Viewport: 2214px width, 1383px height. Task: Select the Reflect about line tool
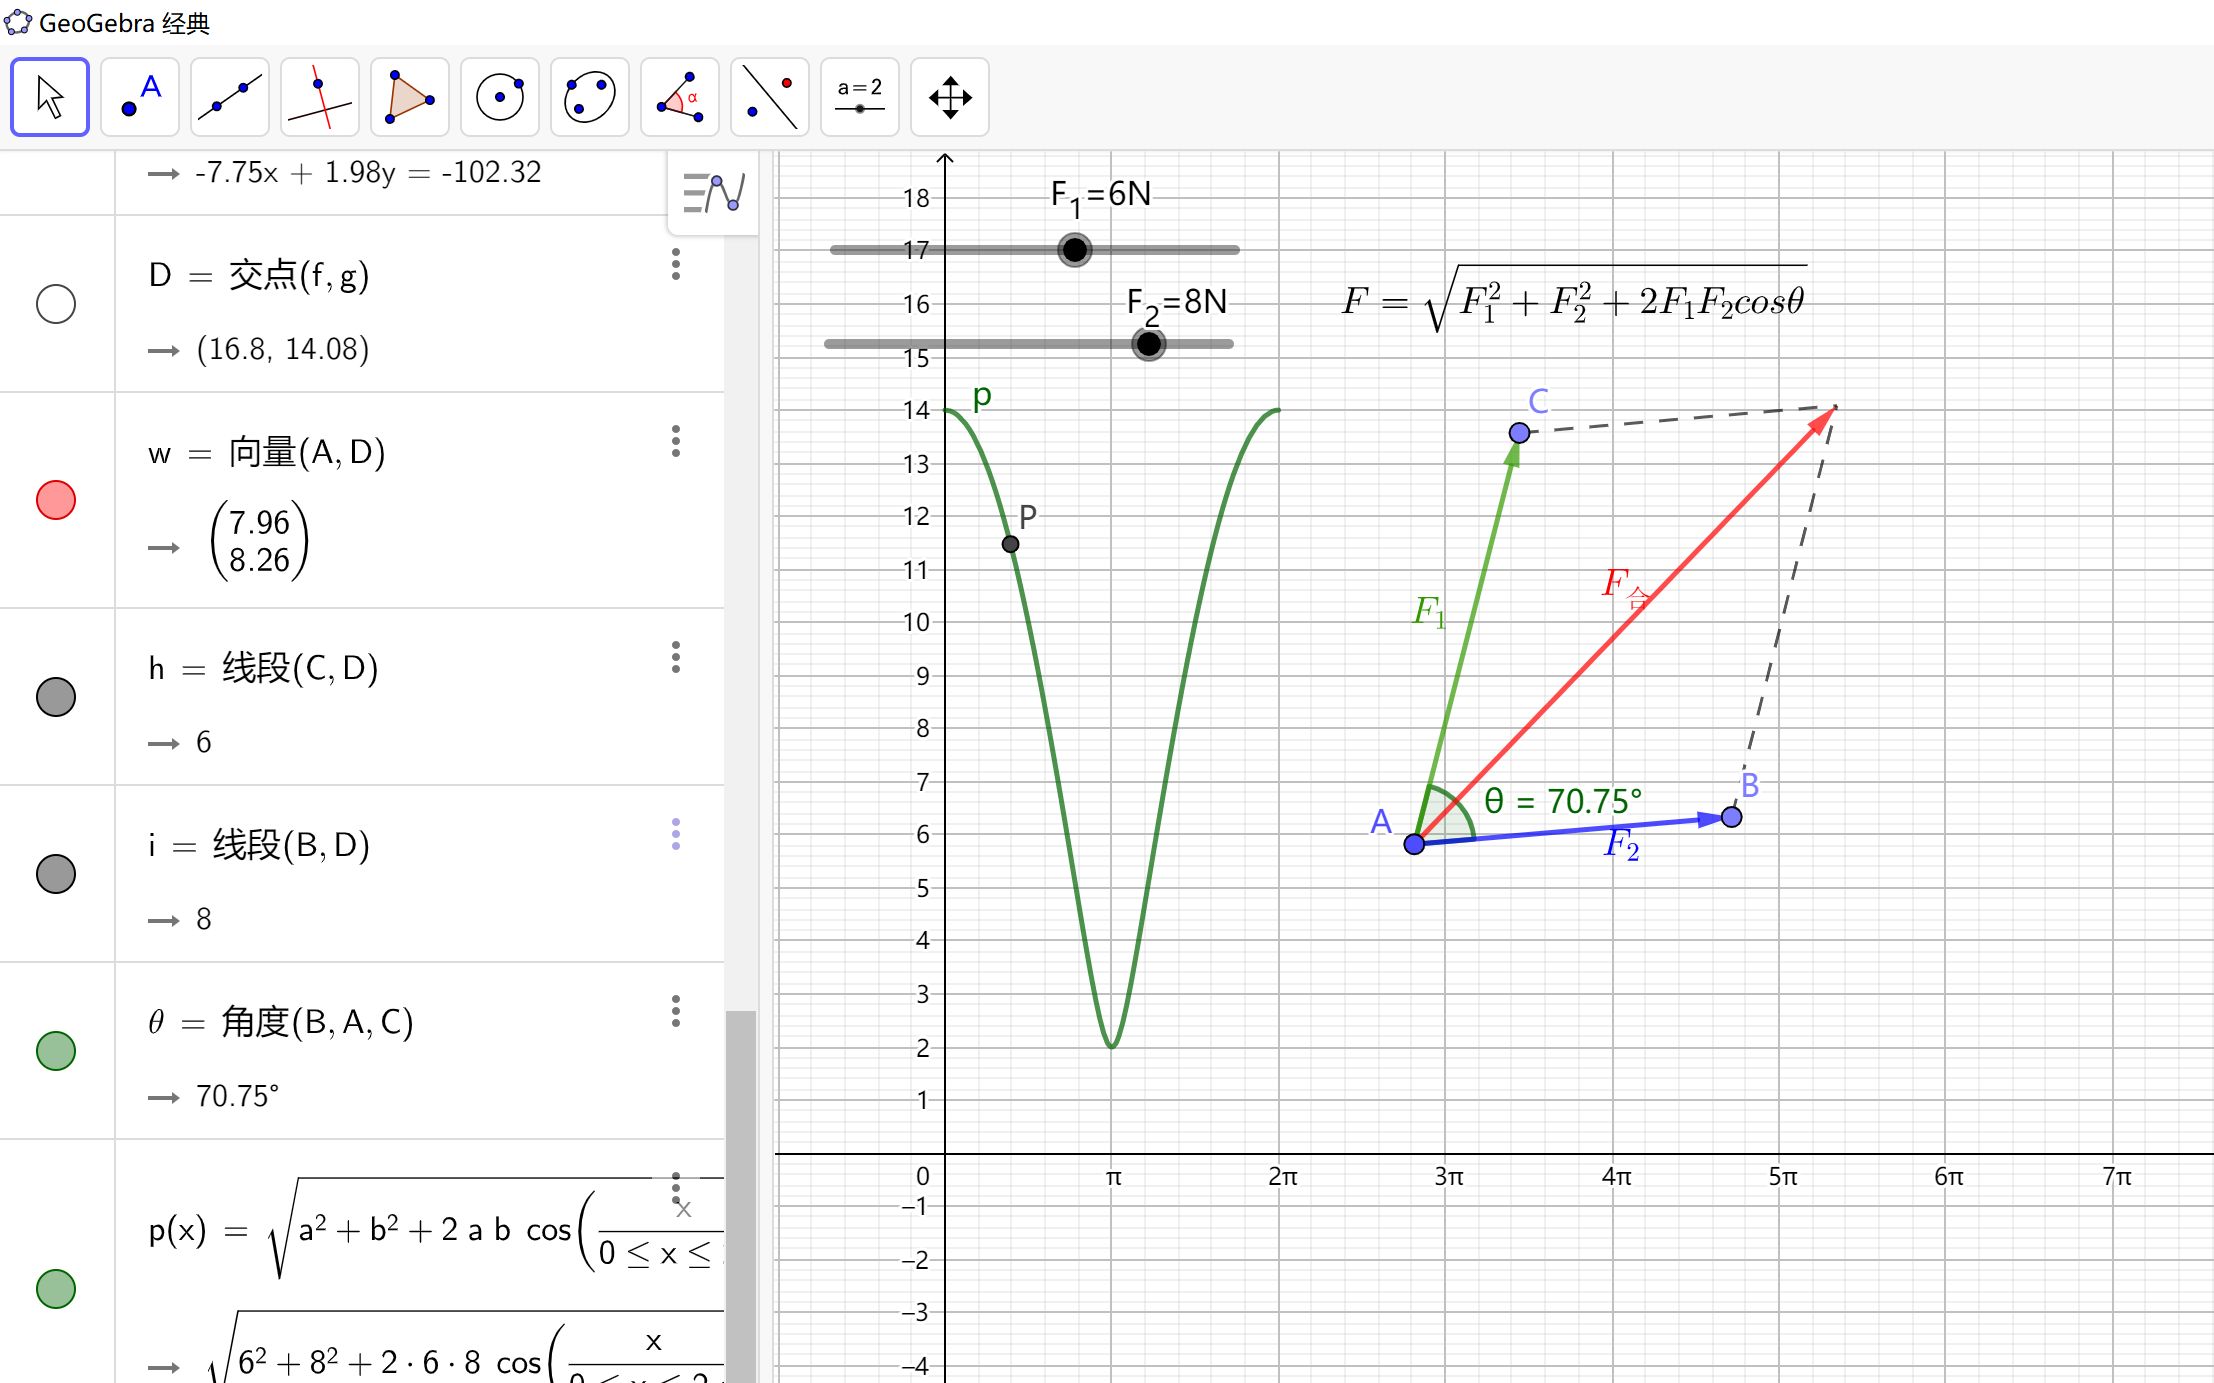[770, 97]
